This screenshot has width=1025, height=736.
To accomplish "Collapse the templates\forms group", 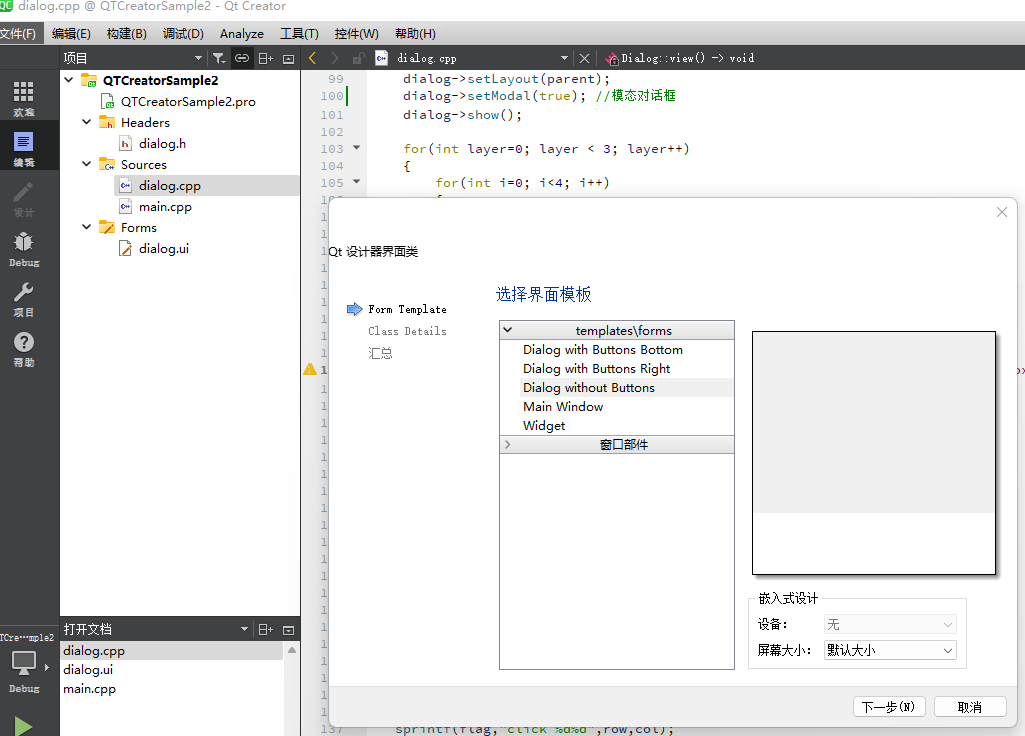I will coord(508,330).
